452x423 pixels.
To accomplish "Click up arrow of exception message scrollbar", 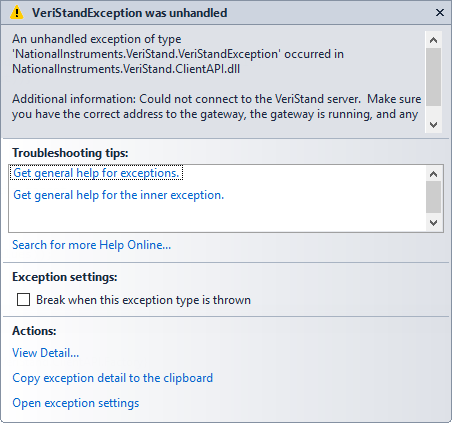I will click(433, 40).
